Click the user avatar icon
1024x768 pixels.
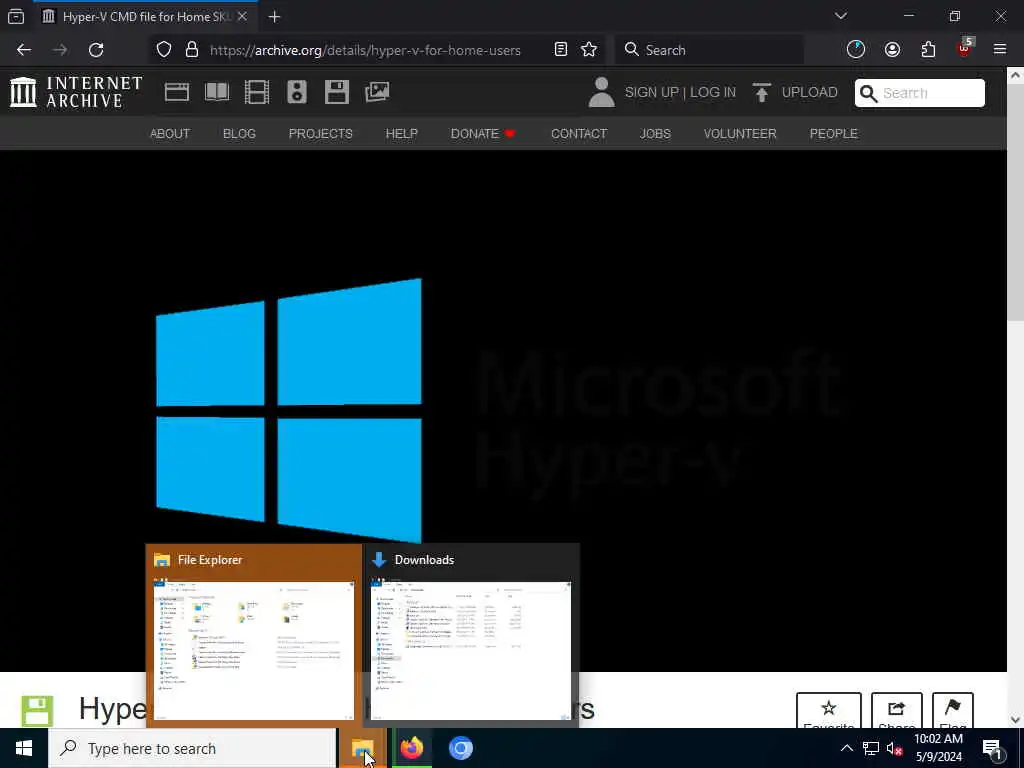coord(601,92)
